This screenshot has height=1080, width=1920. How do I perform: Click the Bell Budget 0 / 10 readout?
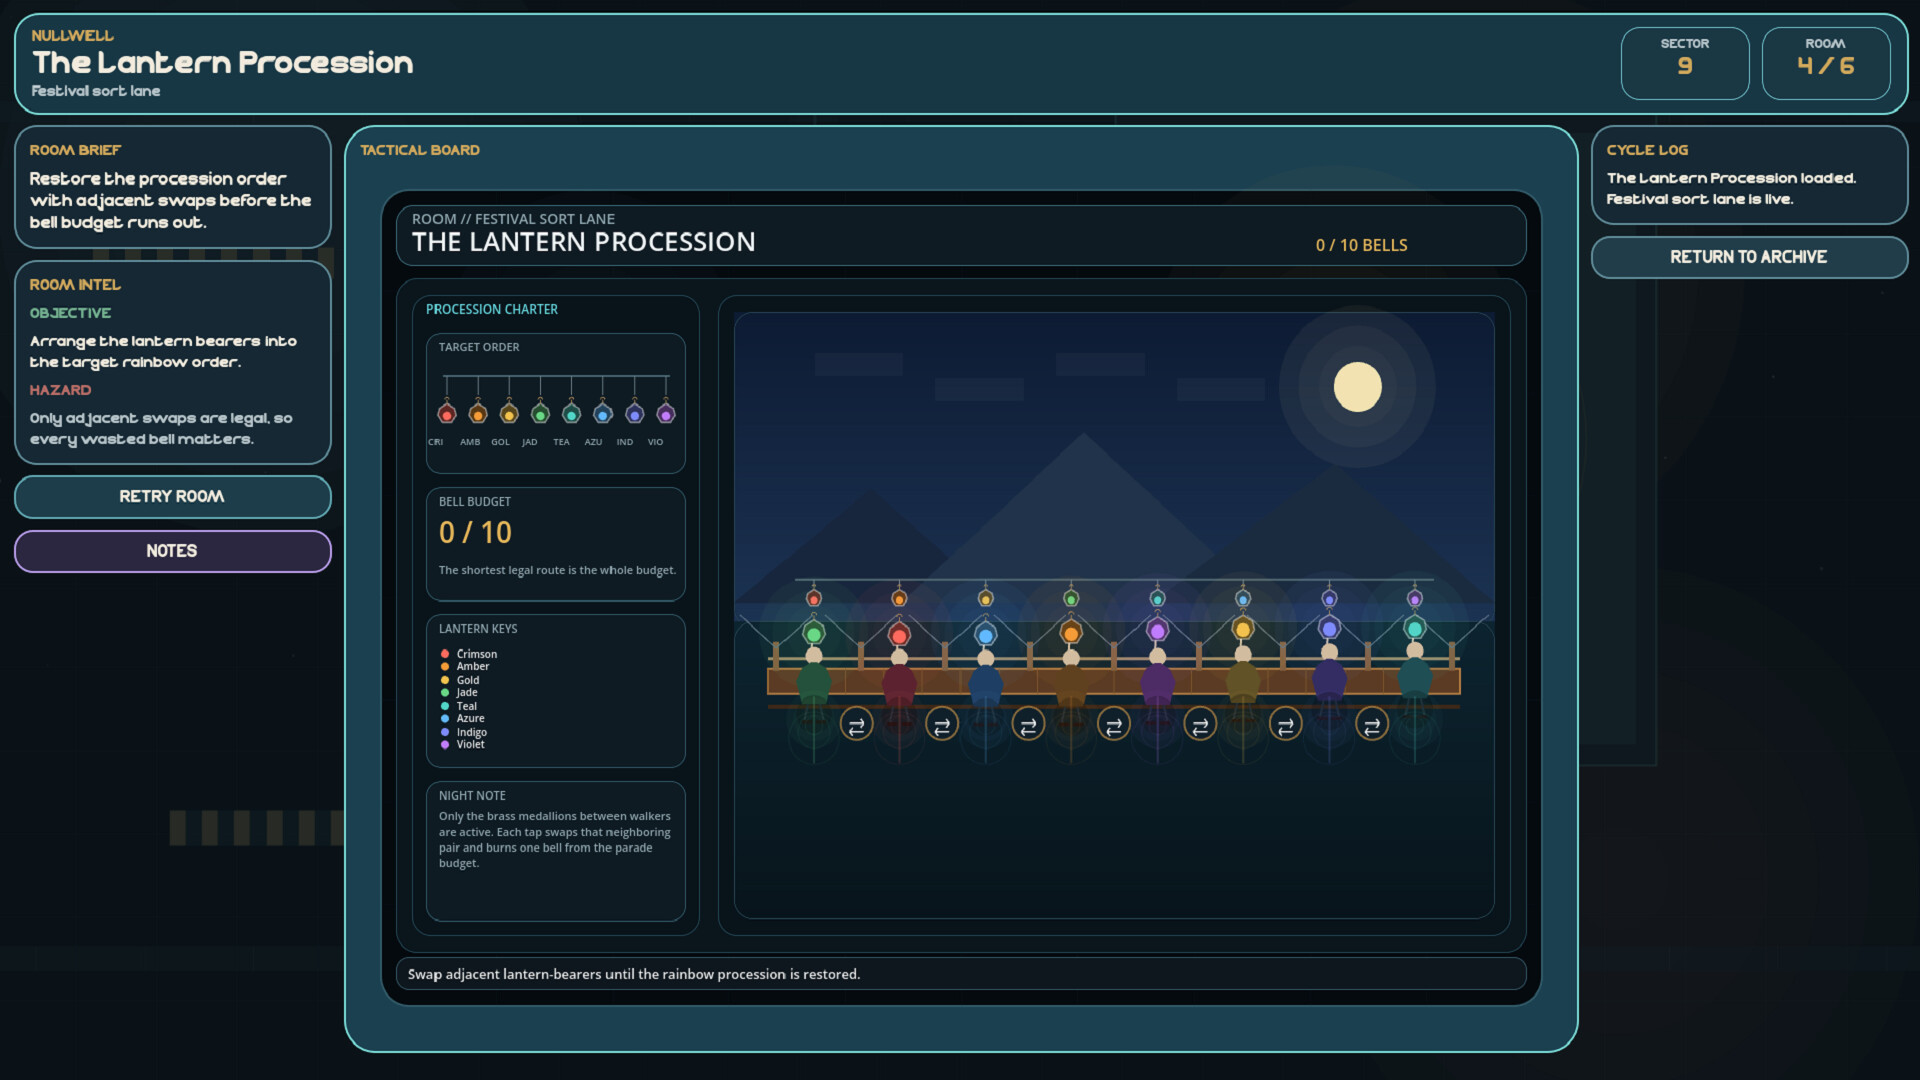tap(475, 533)
